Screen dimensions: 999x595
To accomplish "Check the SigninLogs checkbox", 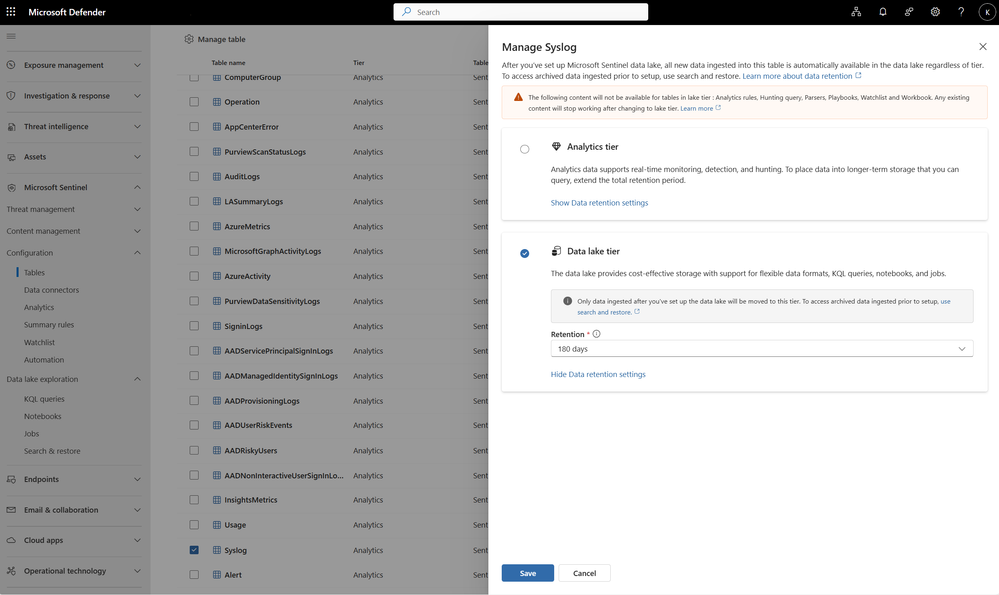I will point(194,326).
